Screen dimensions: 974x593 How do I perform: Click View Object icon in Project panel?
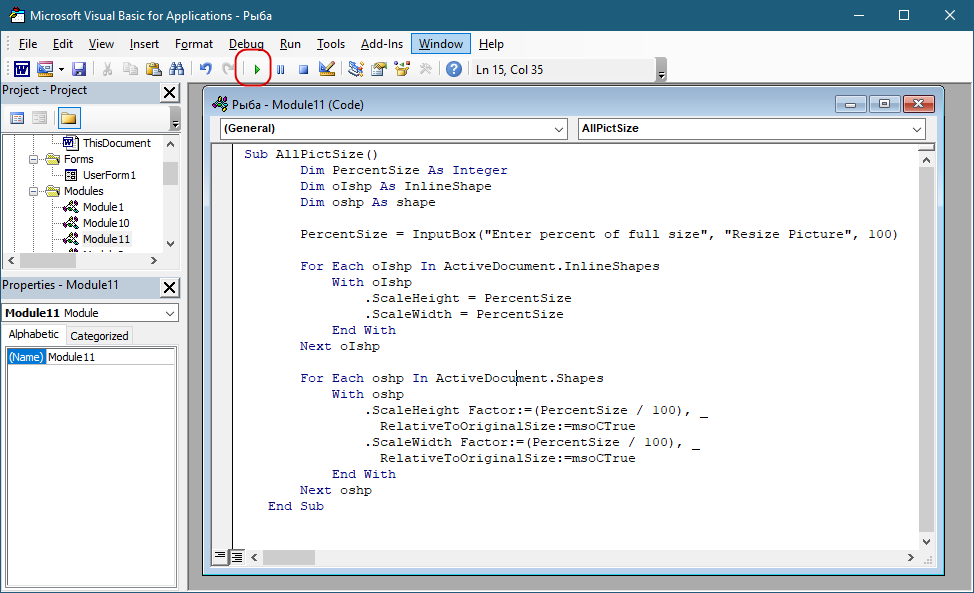click(40, 118)
